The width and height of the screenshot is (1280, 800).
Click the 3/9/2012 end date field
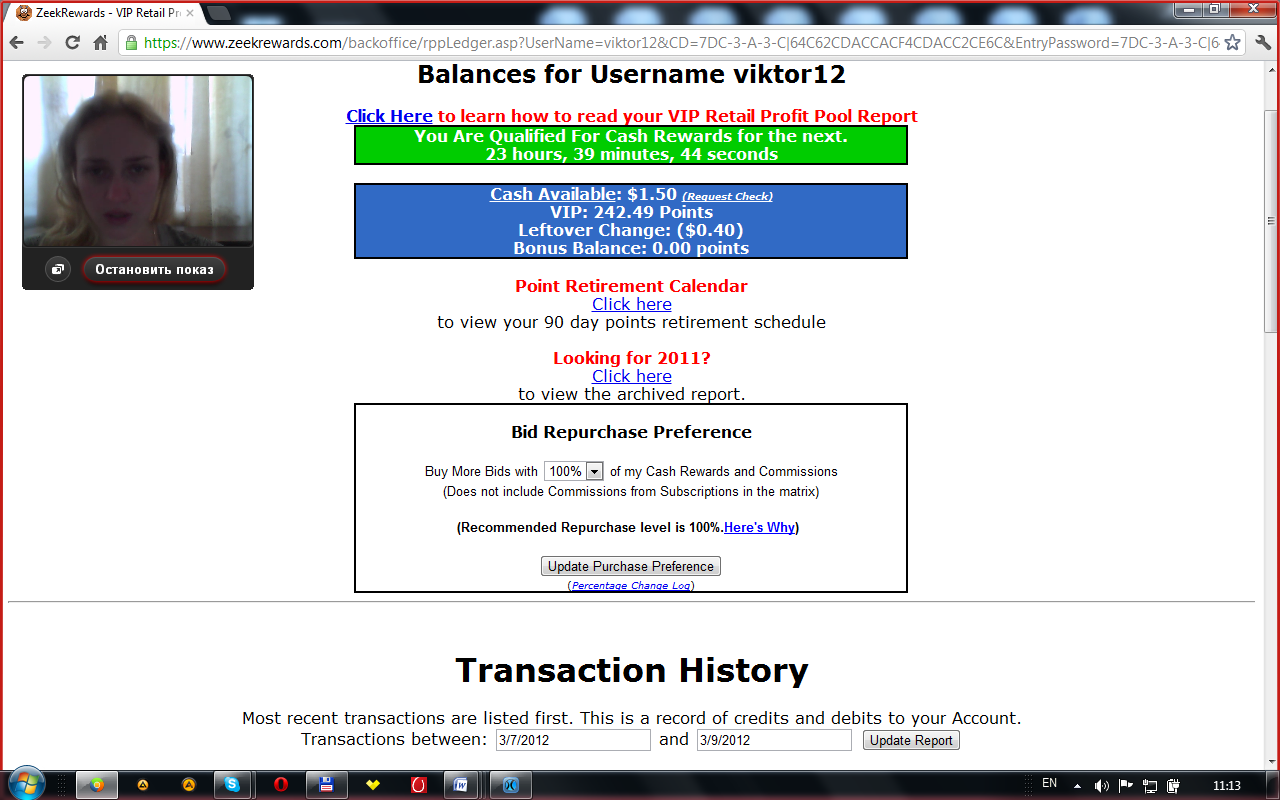774,740
